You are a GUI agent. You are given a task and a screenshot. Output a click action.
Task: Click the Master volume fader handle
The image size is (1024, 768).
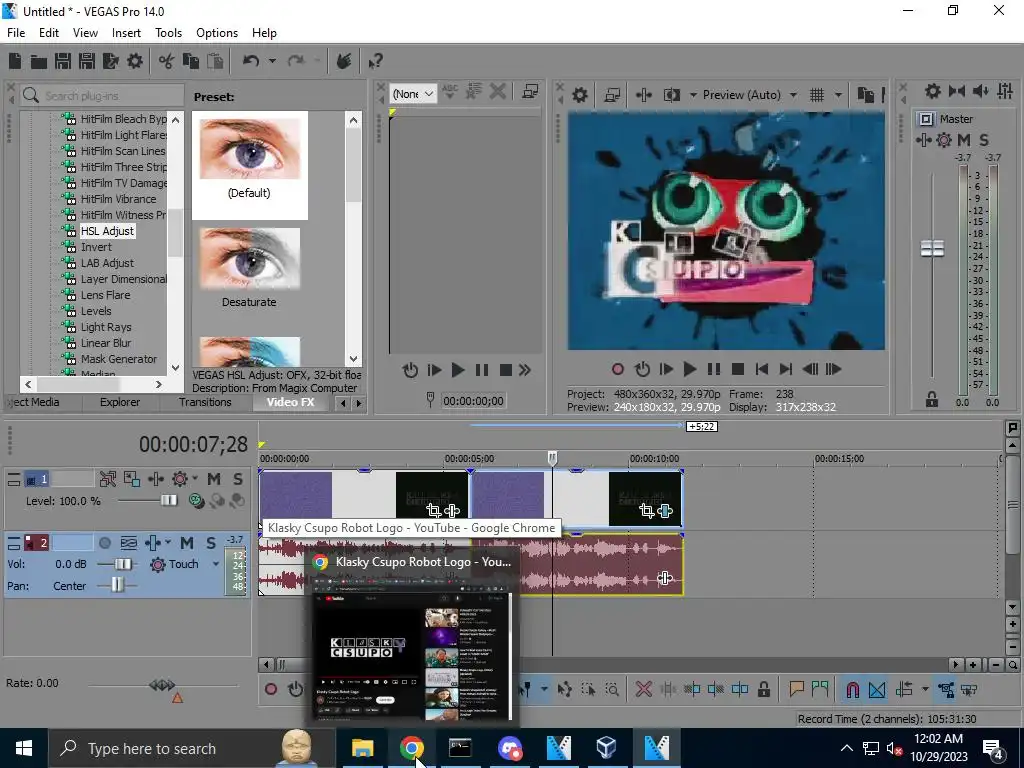(932, 248)
